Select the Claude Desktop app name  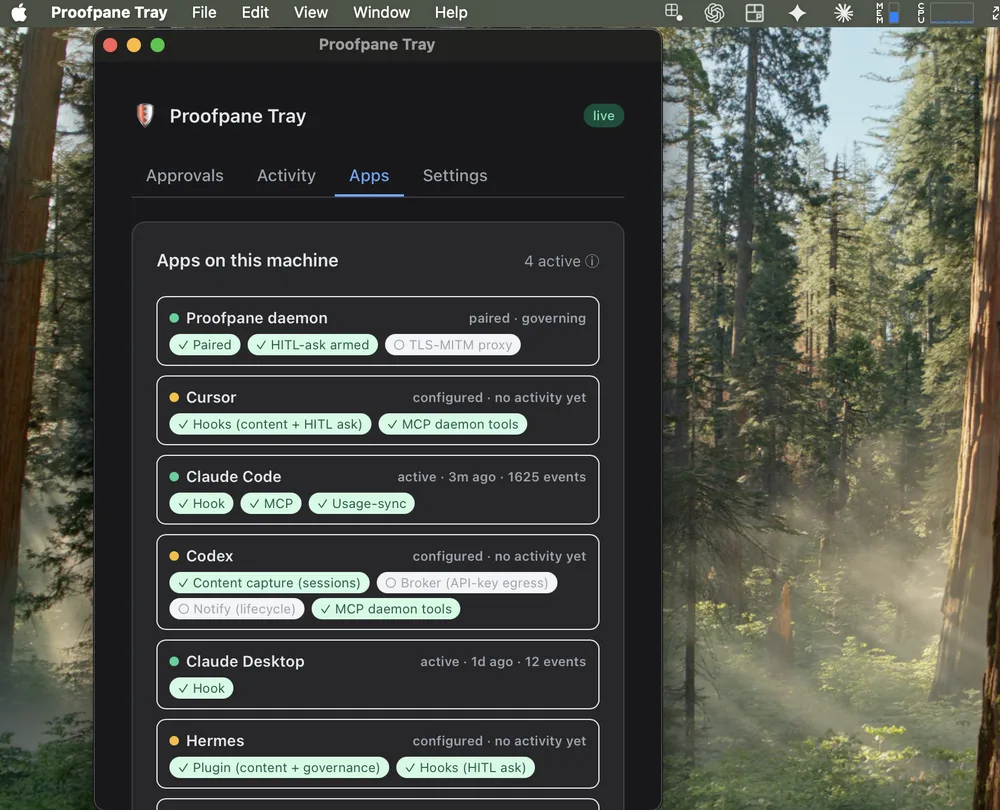245,661
